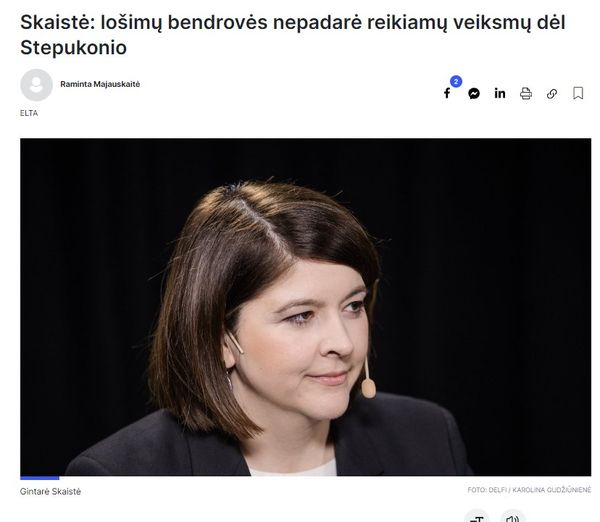Click the blue gallery progress bar under the photo
Screen dimensions: 600x522
(x=40, y=478)
